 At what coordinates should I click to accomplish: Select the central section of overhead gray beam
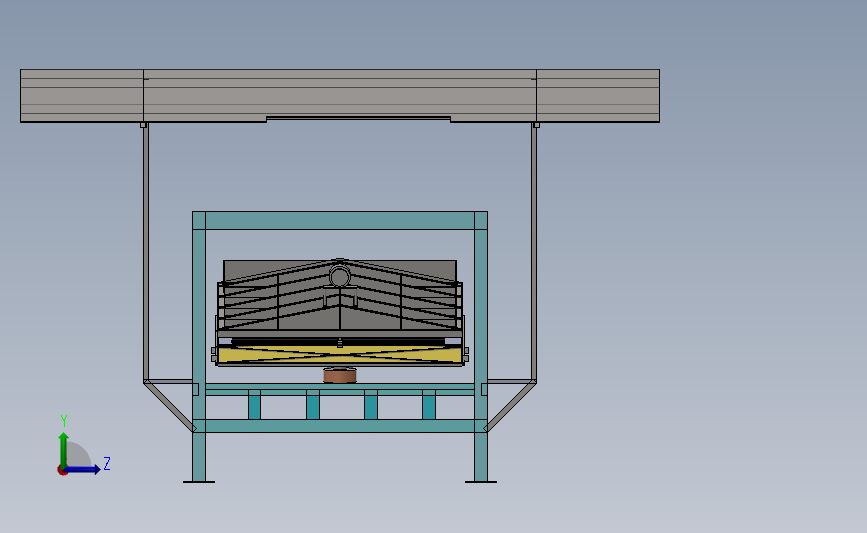(x=340, y=94)
